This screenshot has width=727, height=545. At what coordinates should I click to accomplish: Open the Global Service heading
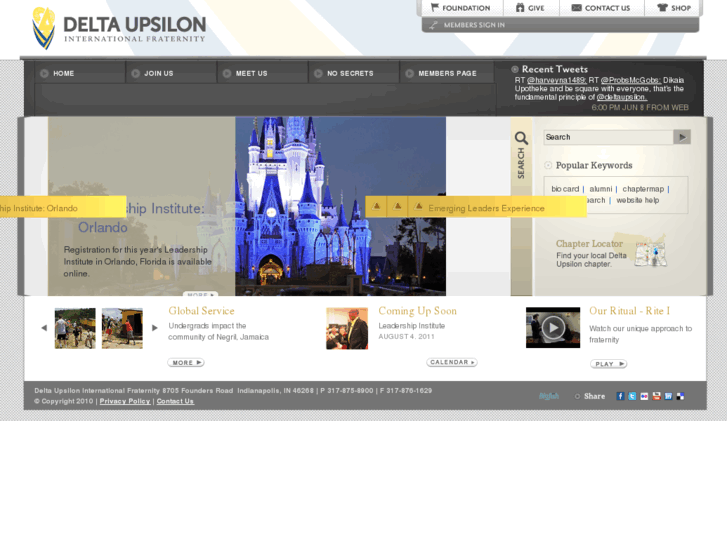click(x=202, y=311)
